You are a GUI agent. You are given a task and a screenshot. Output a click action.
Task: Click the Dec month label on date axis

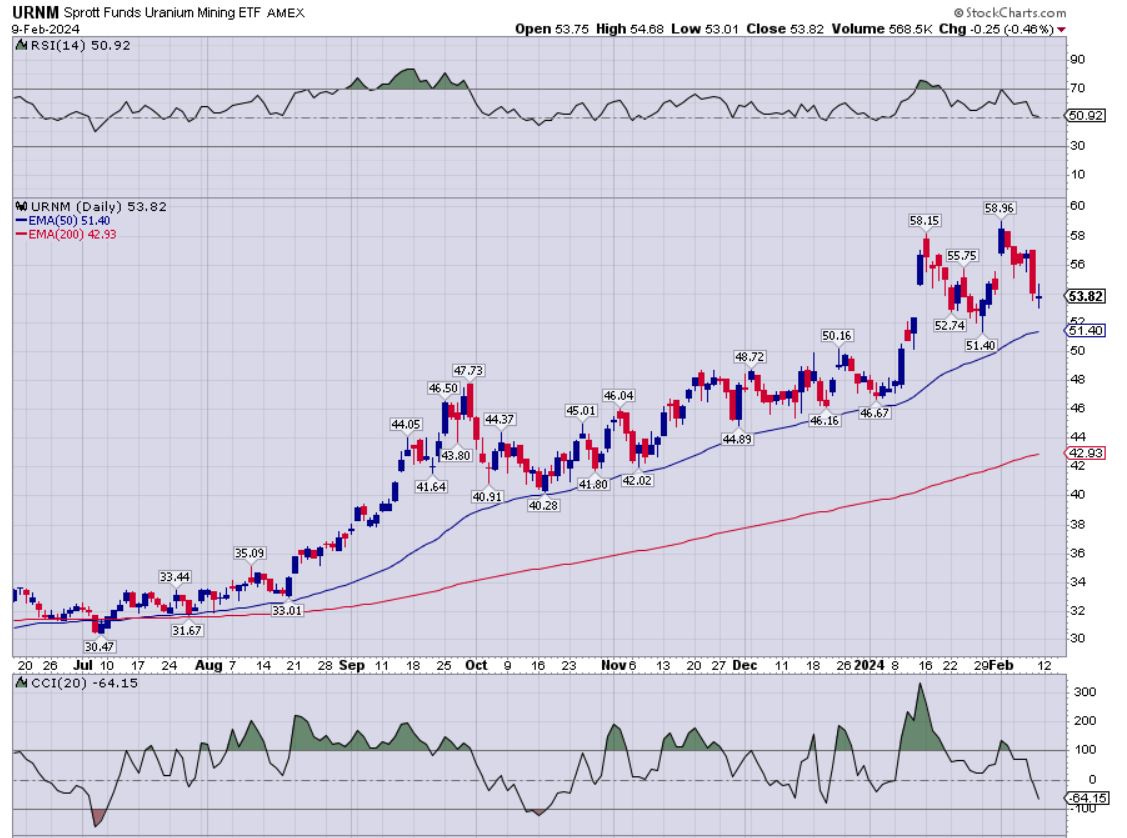[x=745, y=666]
